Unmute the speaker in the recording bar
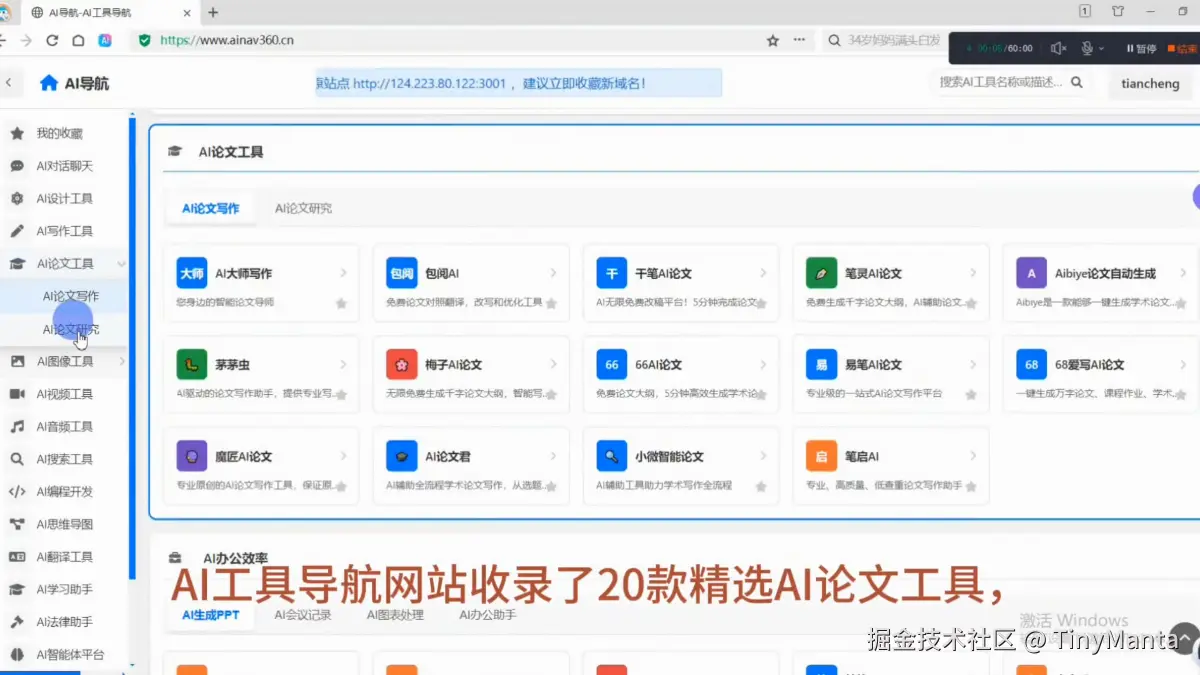The image size is (1200, 675). pos(1056,48)
